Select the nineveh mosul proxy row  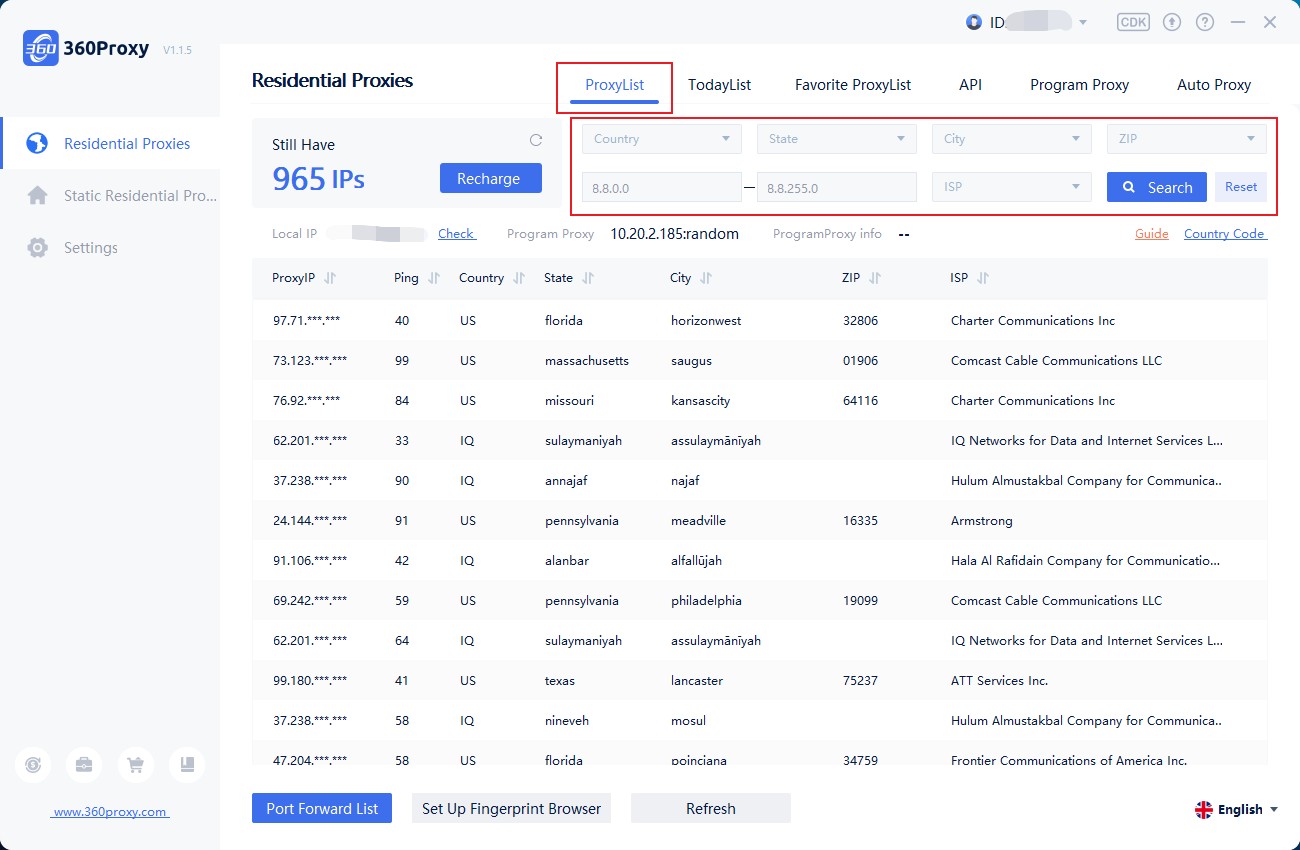click(760, 720)
